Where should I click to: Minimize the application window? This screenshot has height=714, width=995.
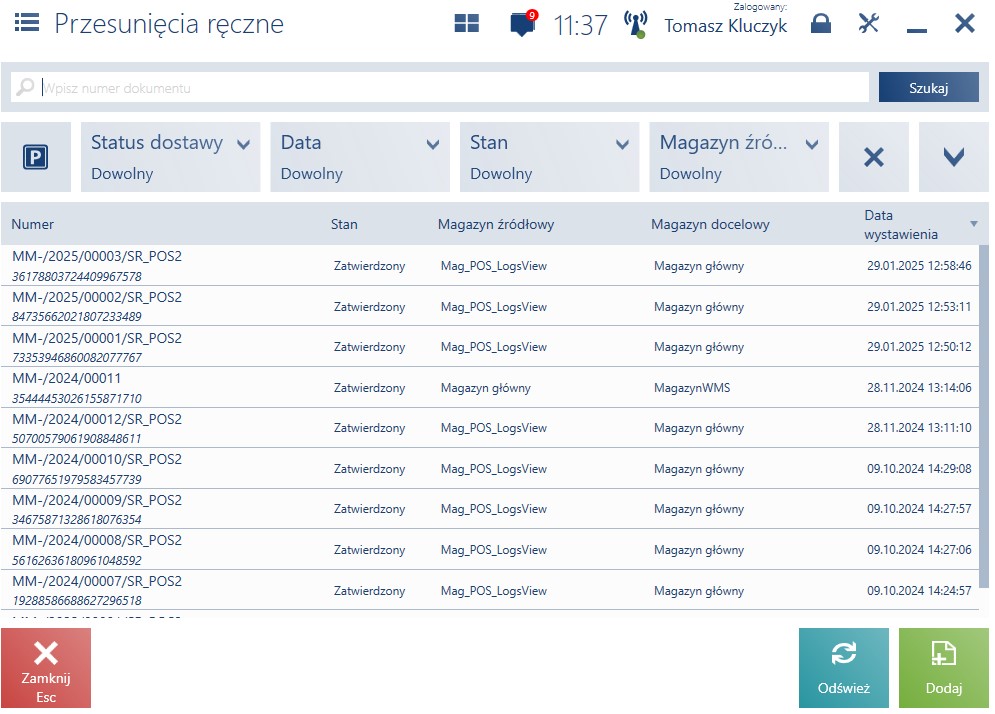coord(916,30)
